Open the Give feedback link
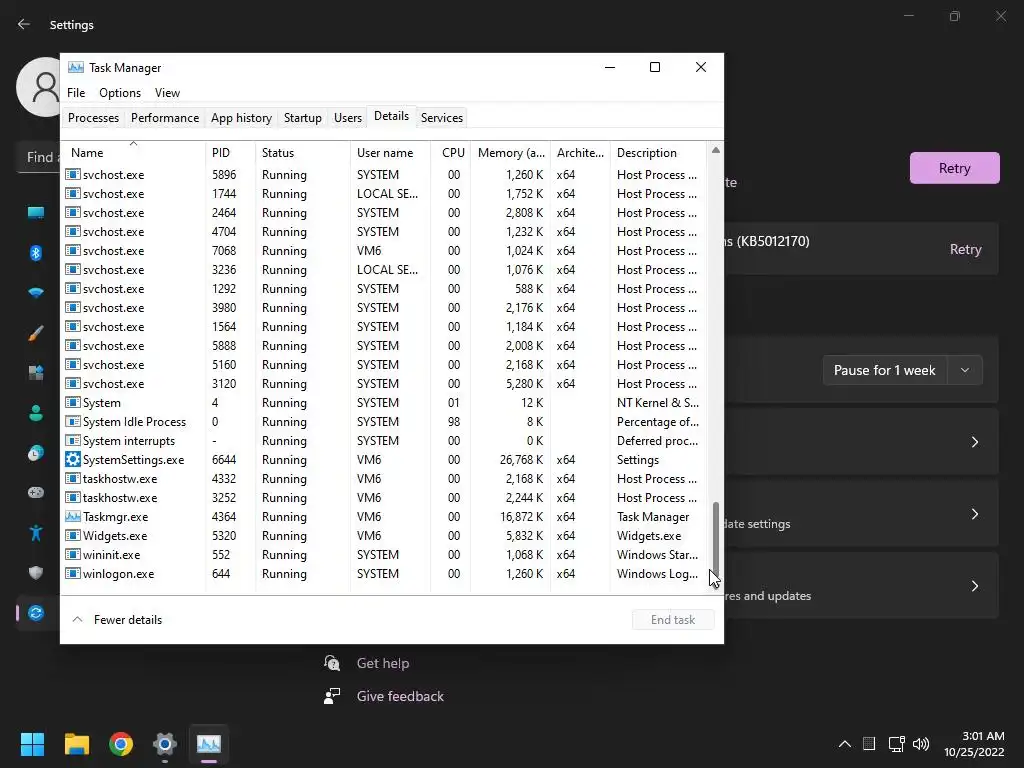The image size is (1024, 768). tap(400, 696)
